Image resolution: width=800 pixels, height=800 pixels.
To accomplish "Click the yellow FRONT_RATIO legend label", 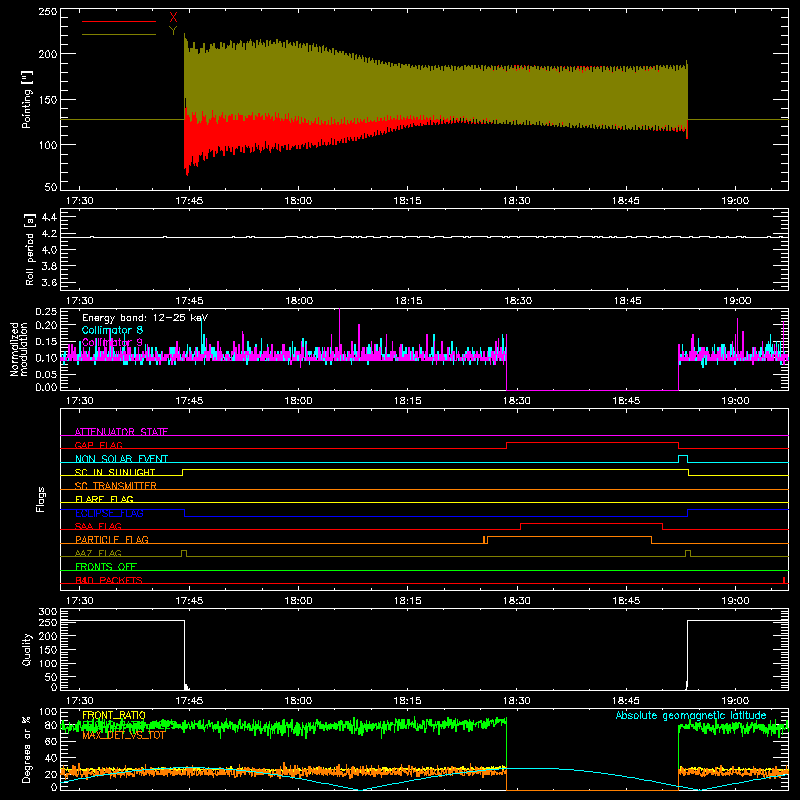I will [114, 715].
